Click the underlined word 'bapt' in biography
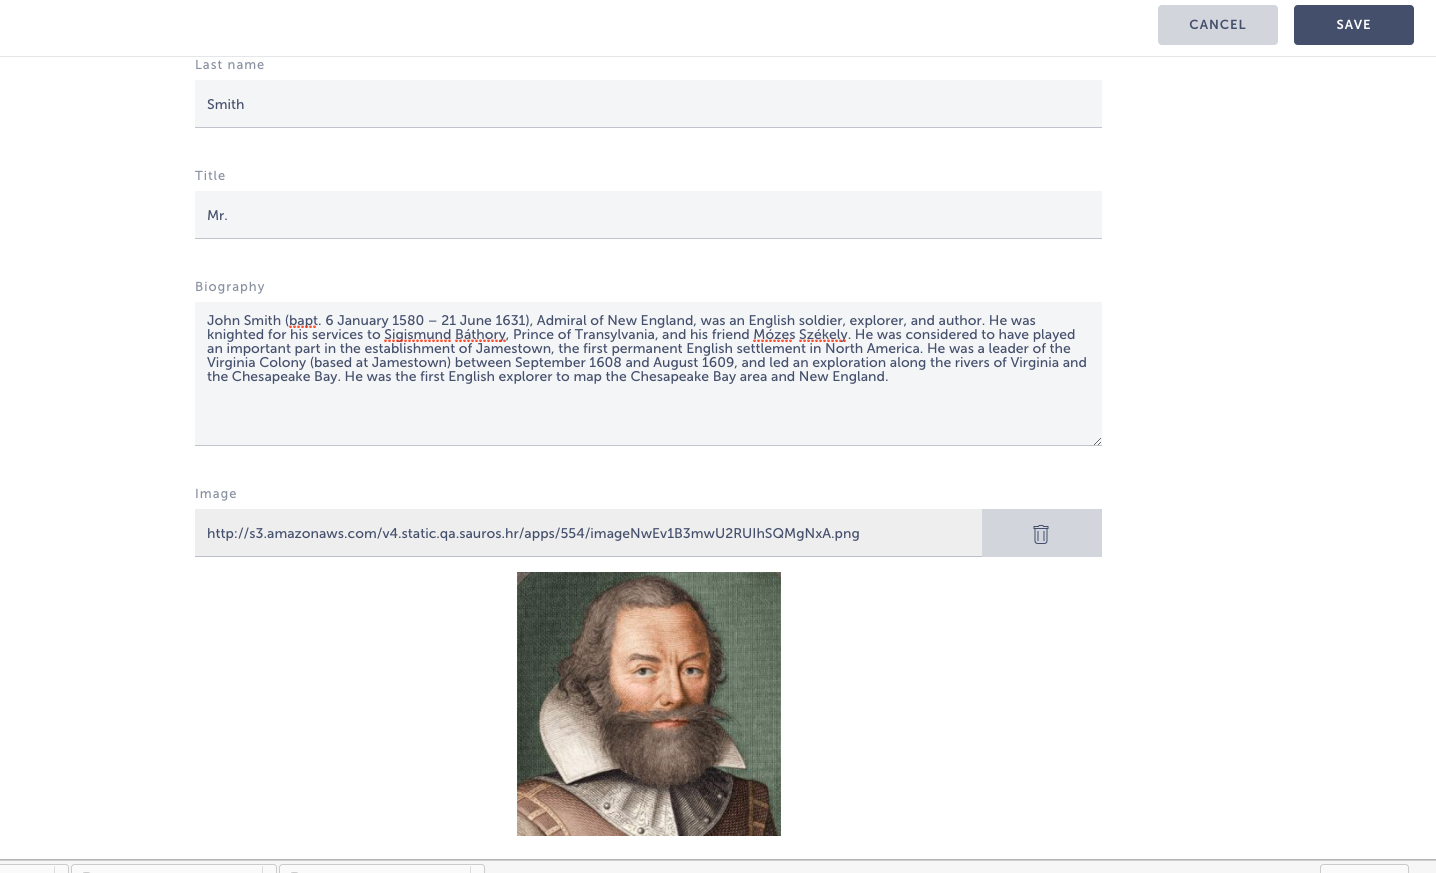 [303, 321]
